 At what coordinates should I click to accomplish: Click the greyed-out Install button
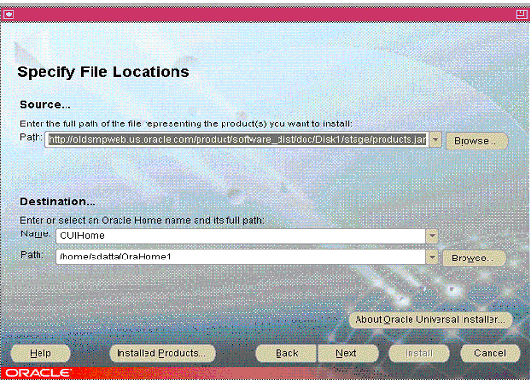pos(419,353)
